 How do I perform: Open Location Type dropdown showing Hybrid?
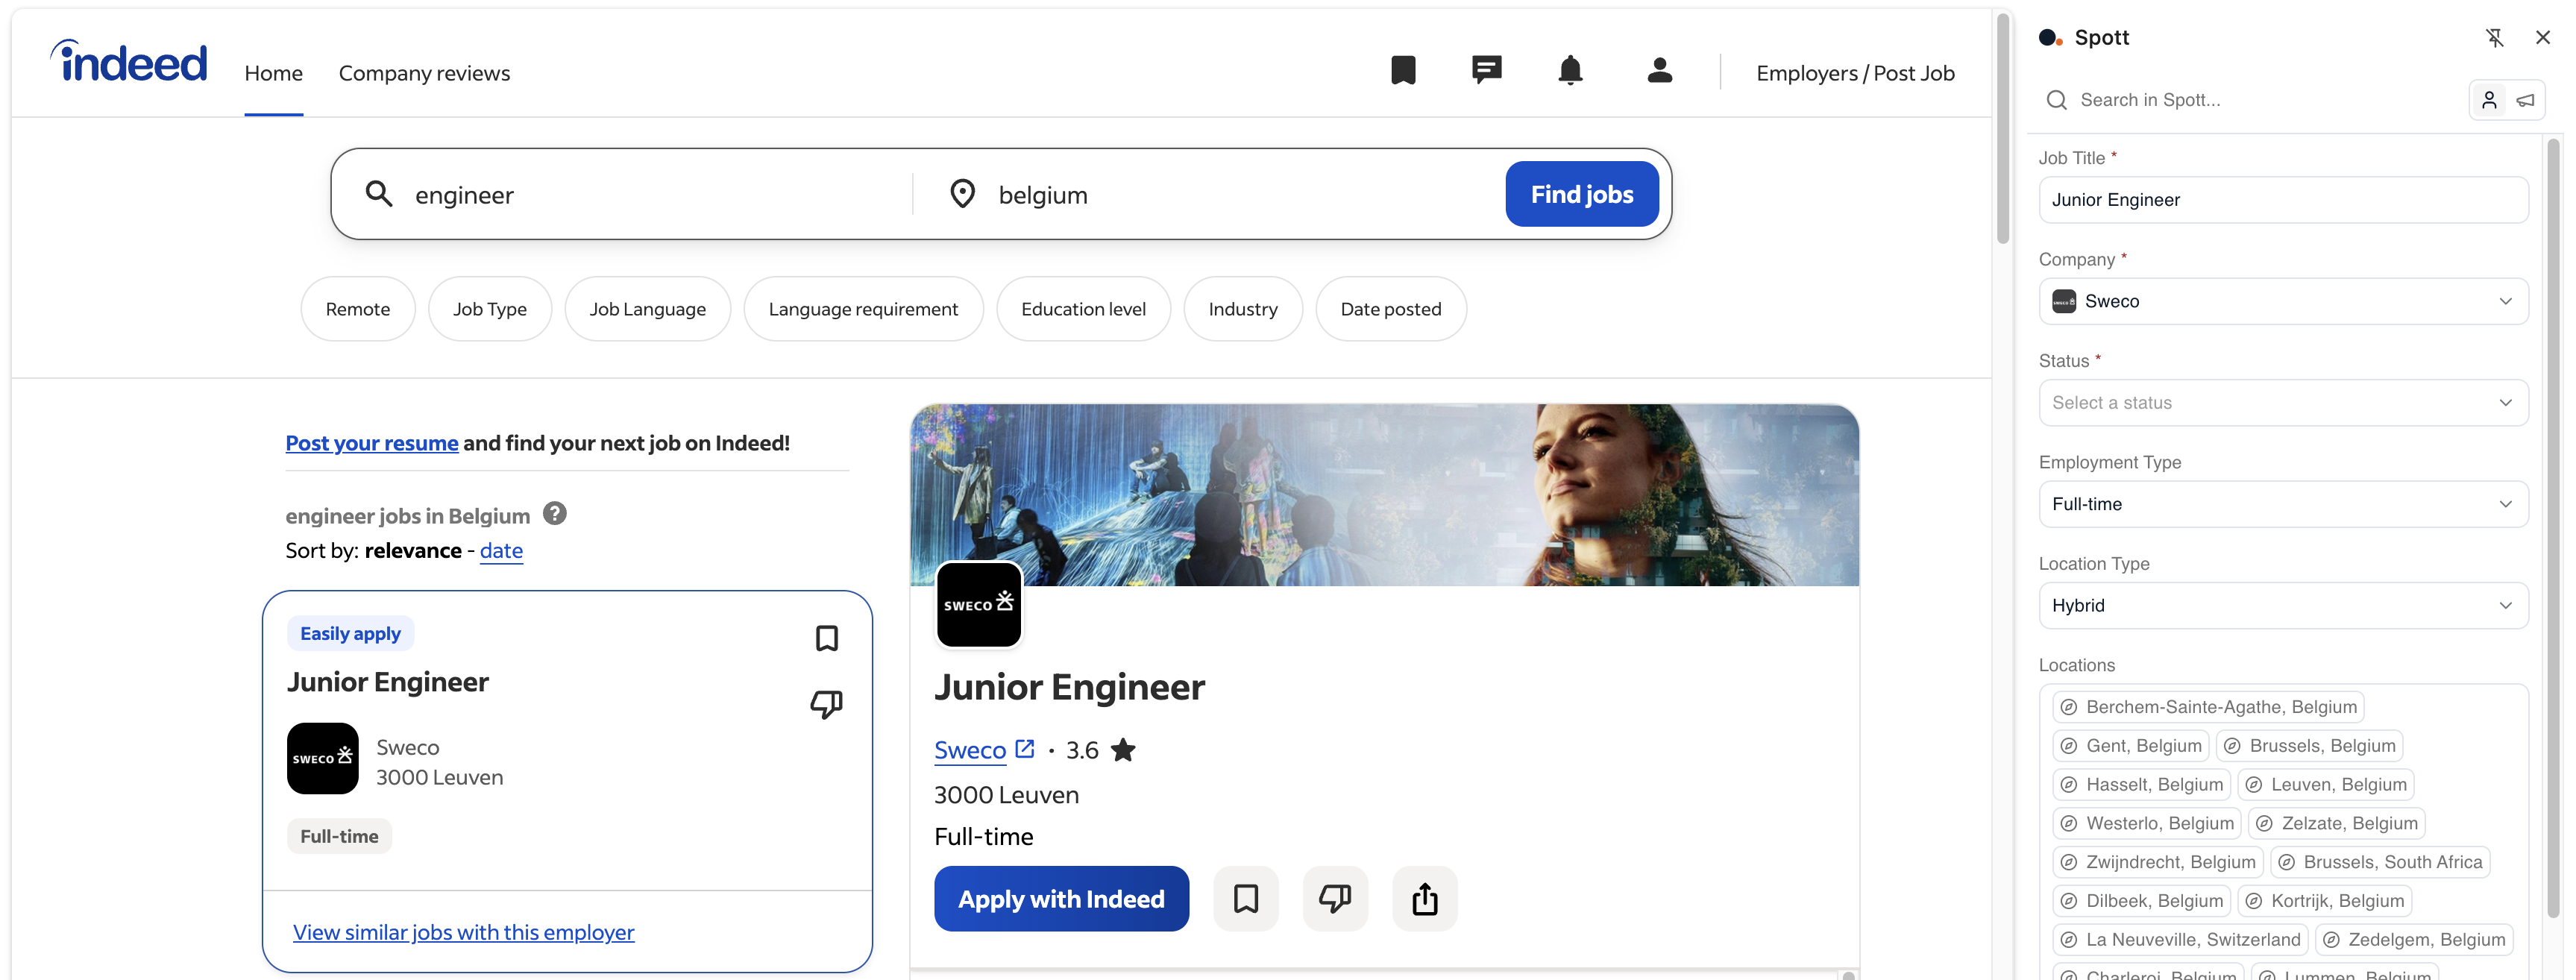click(2283, 606)
